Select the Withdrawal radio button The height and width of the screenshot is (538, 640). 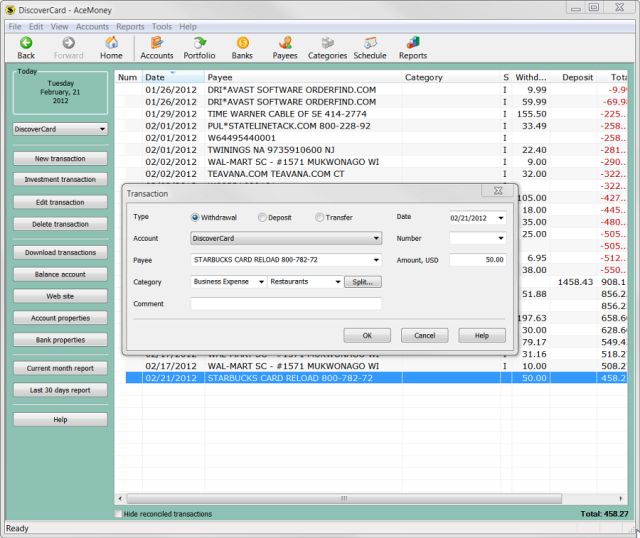[195, 217]
